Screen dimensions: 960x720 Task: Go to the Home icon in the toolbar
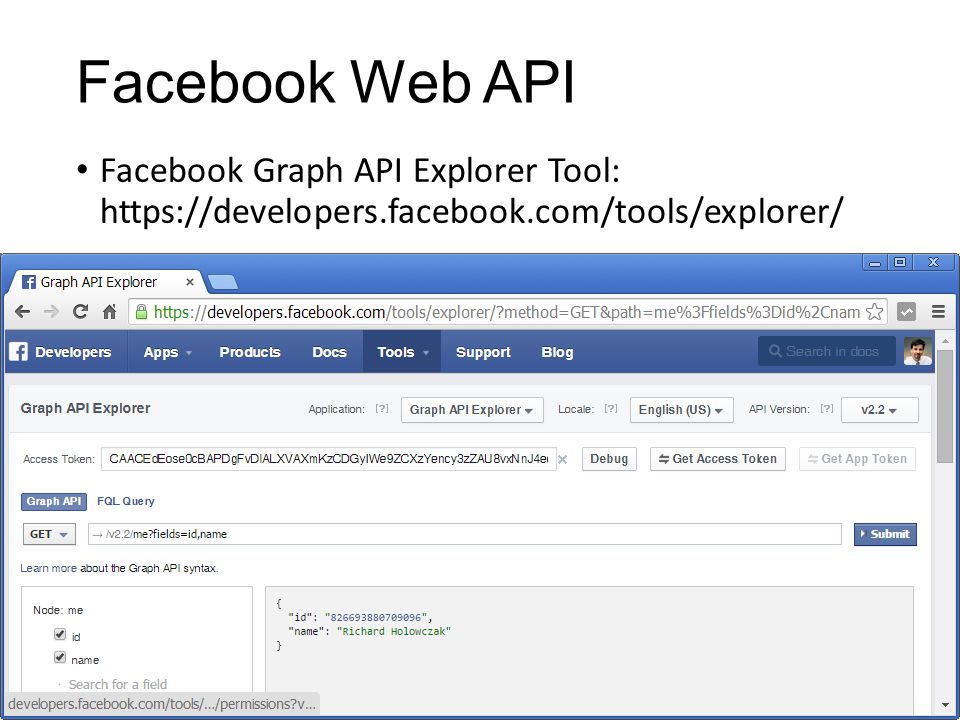point(110,312)
